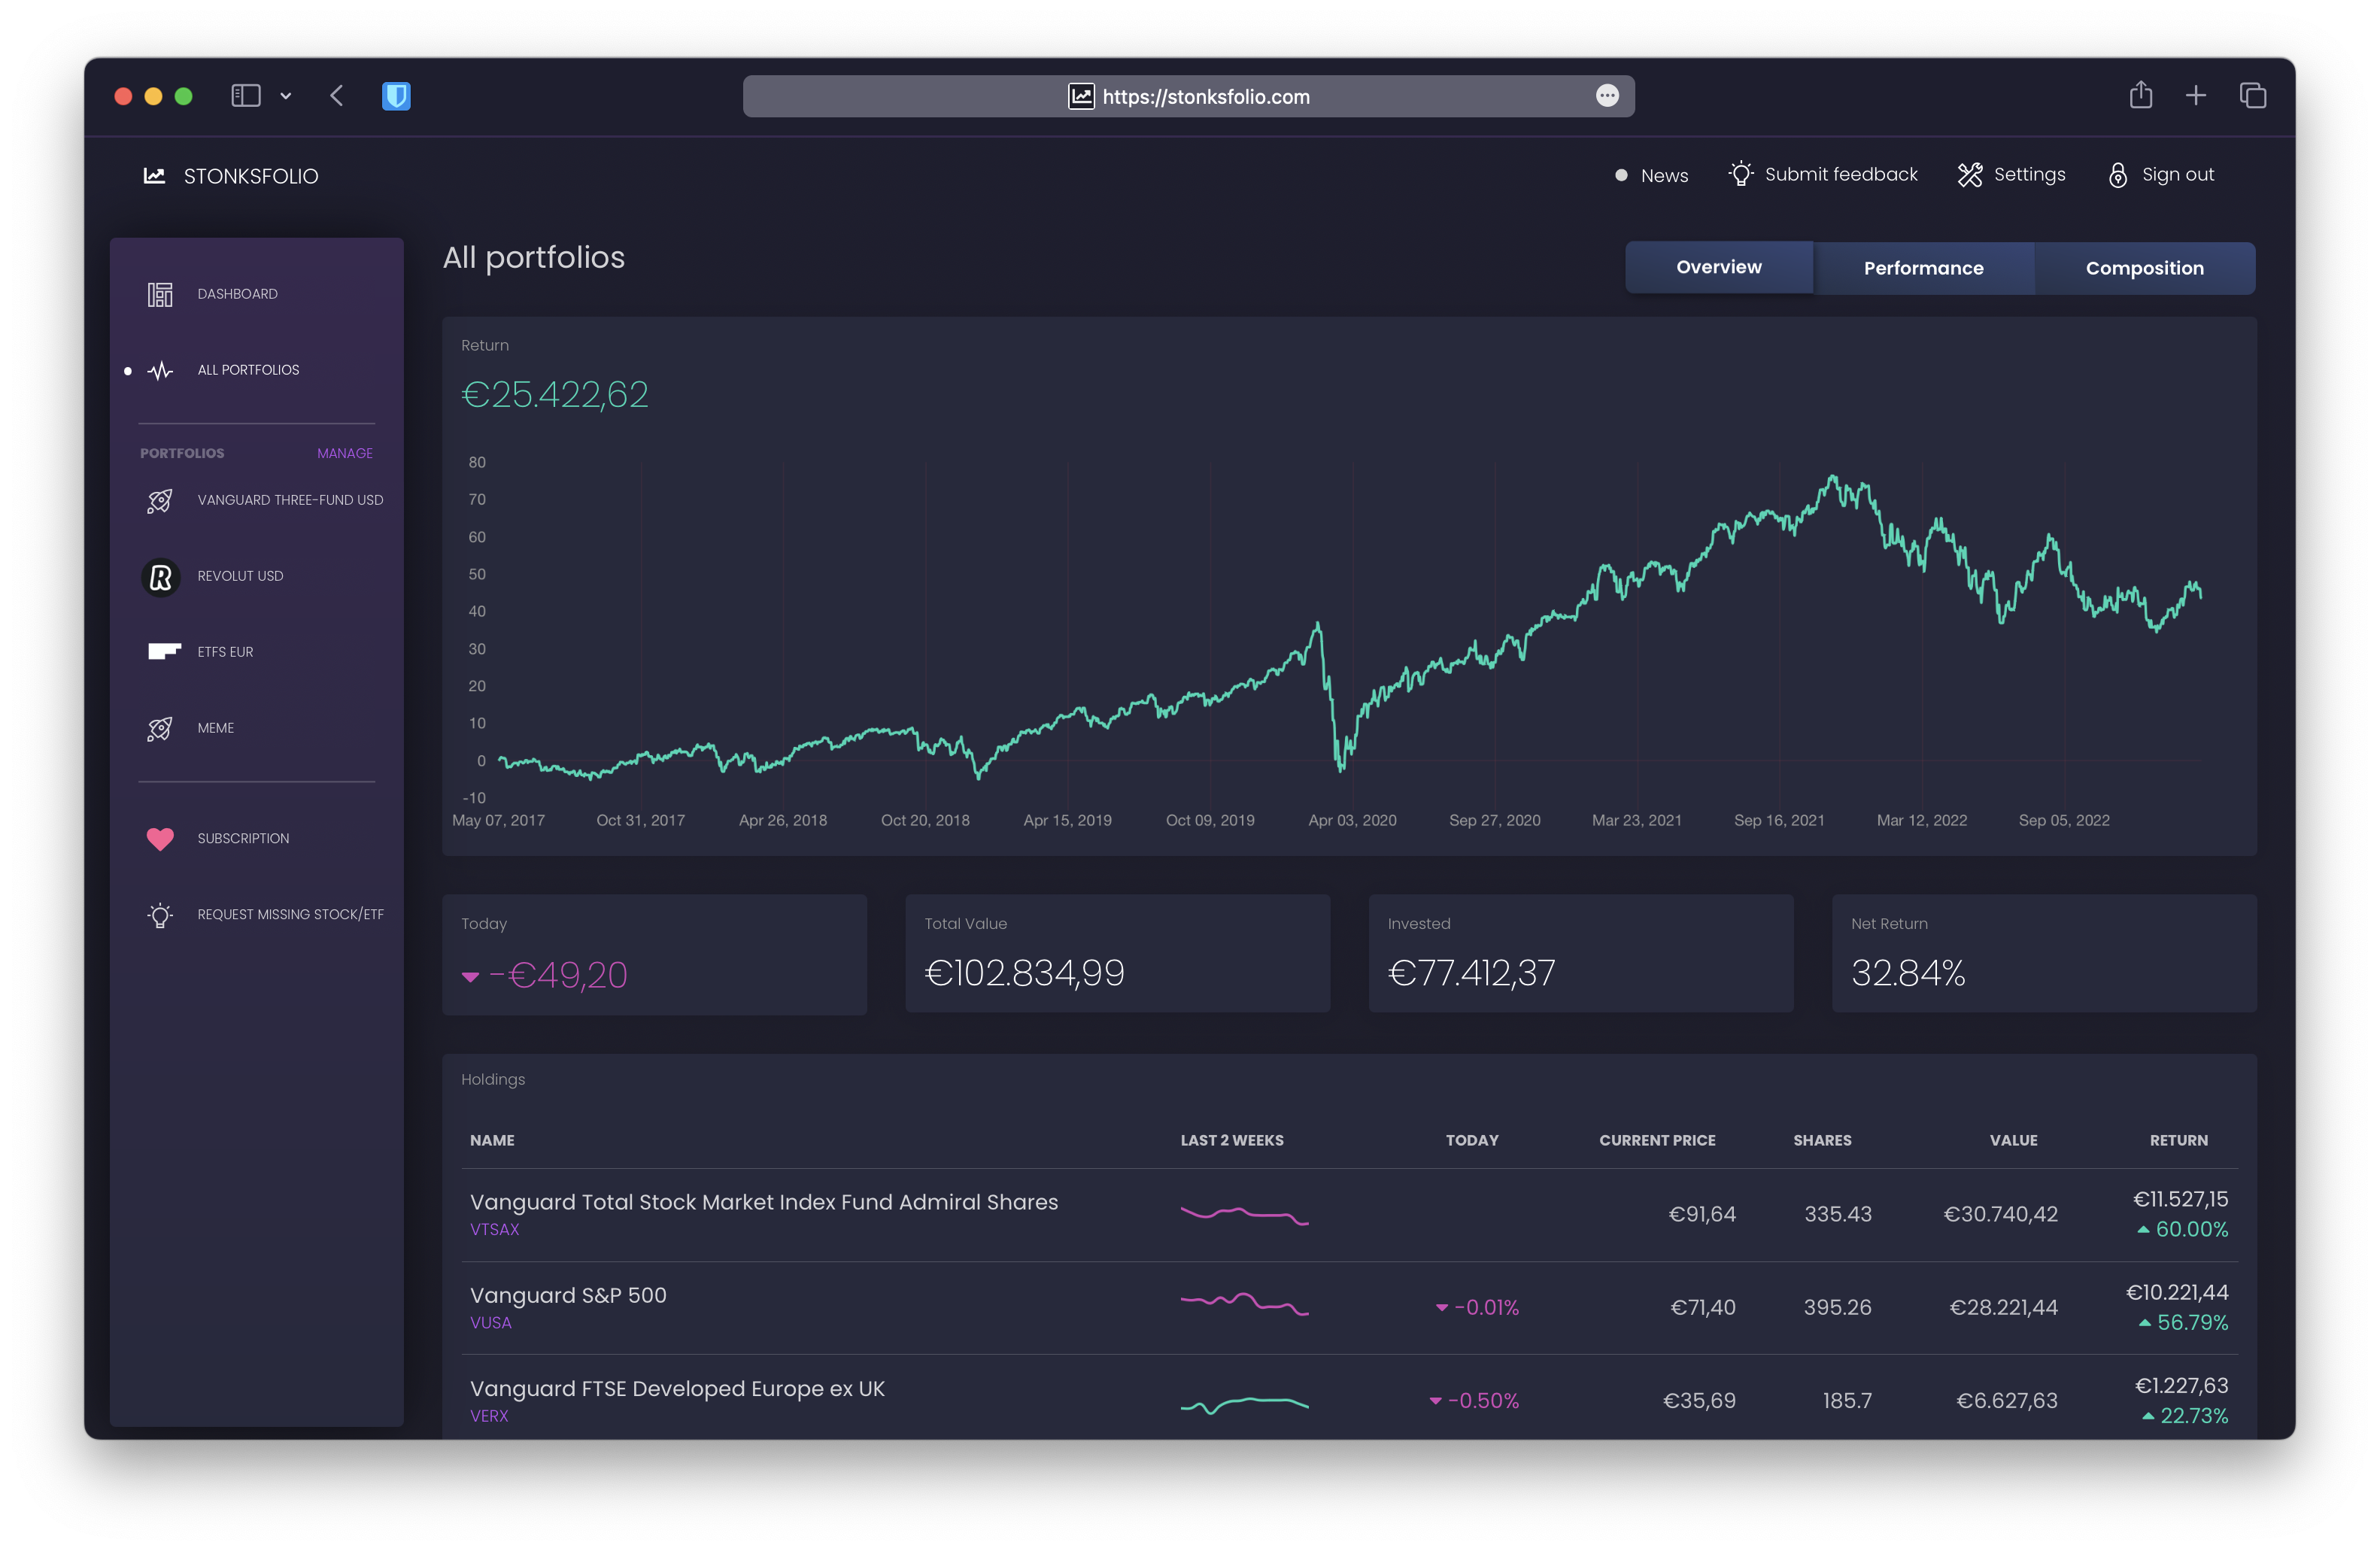Show the browser tab overview icon

tap(2253, 96)
